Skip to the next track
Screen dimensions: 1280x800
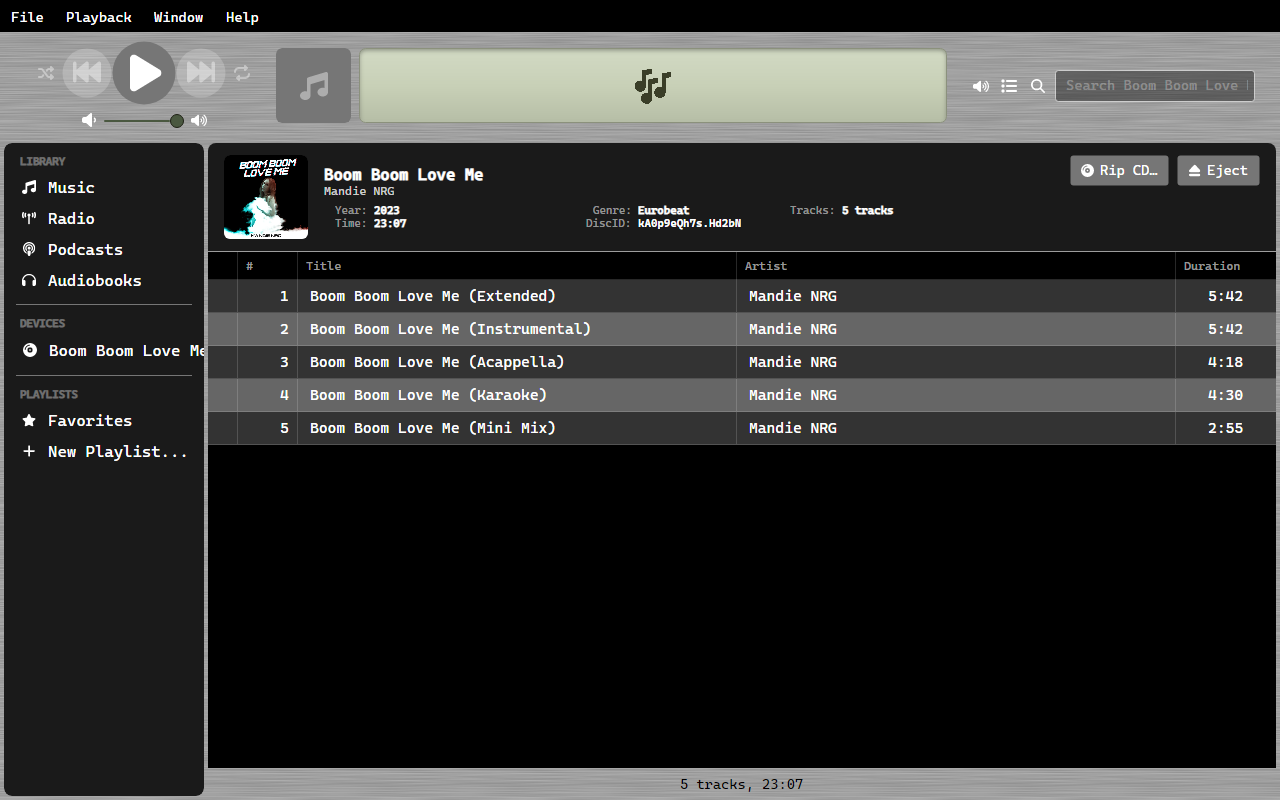pos(201,72)
